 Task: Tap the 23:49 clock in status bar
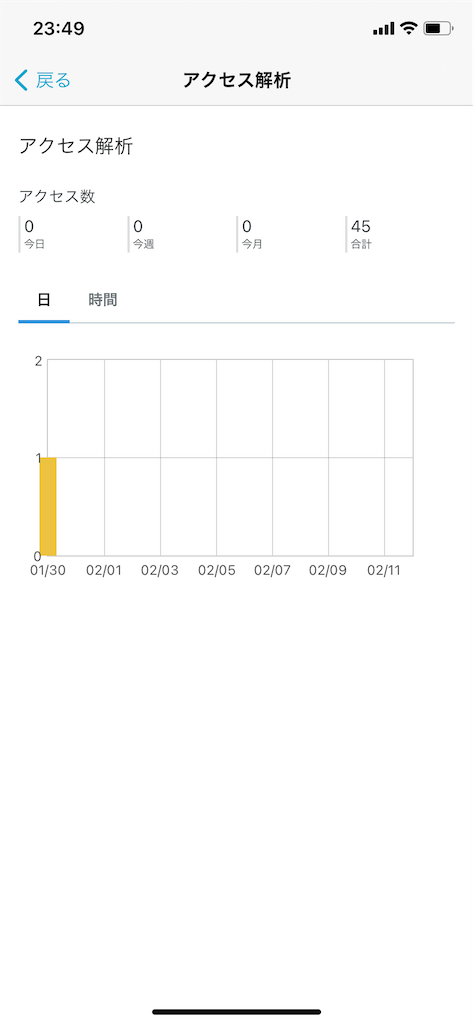pyautogui.click(x=58, y=29)
